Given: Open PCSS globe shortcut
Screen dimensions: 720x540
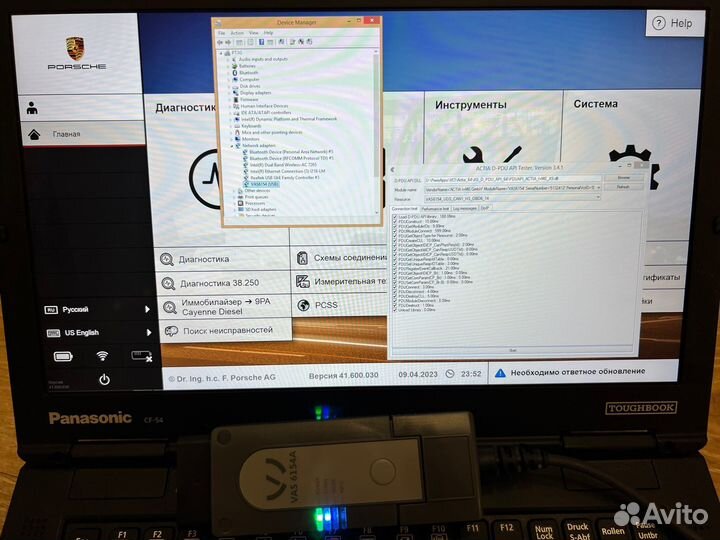Looking at the screenshot, I should (326, 305).
